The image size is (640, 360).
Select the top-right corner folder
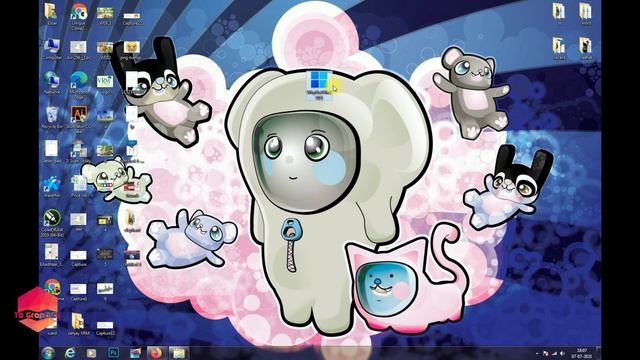[586, 14]
